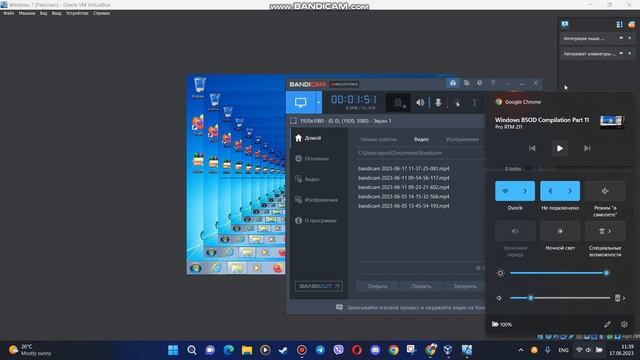
Task: Open Bandicam output folder icon
Action: pos(466,83)
